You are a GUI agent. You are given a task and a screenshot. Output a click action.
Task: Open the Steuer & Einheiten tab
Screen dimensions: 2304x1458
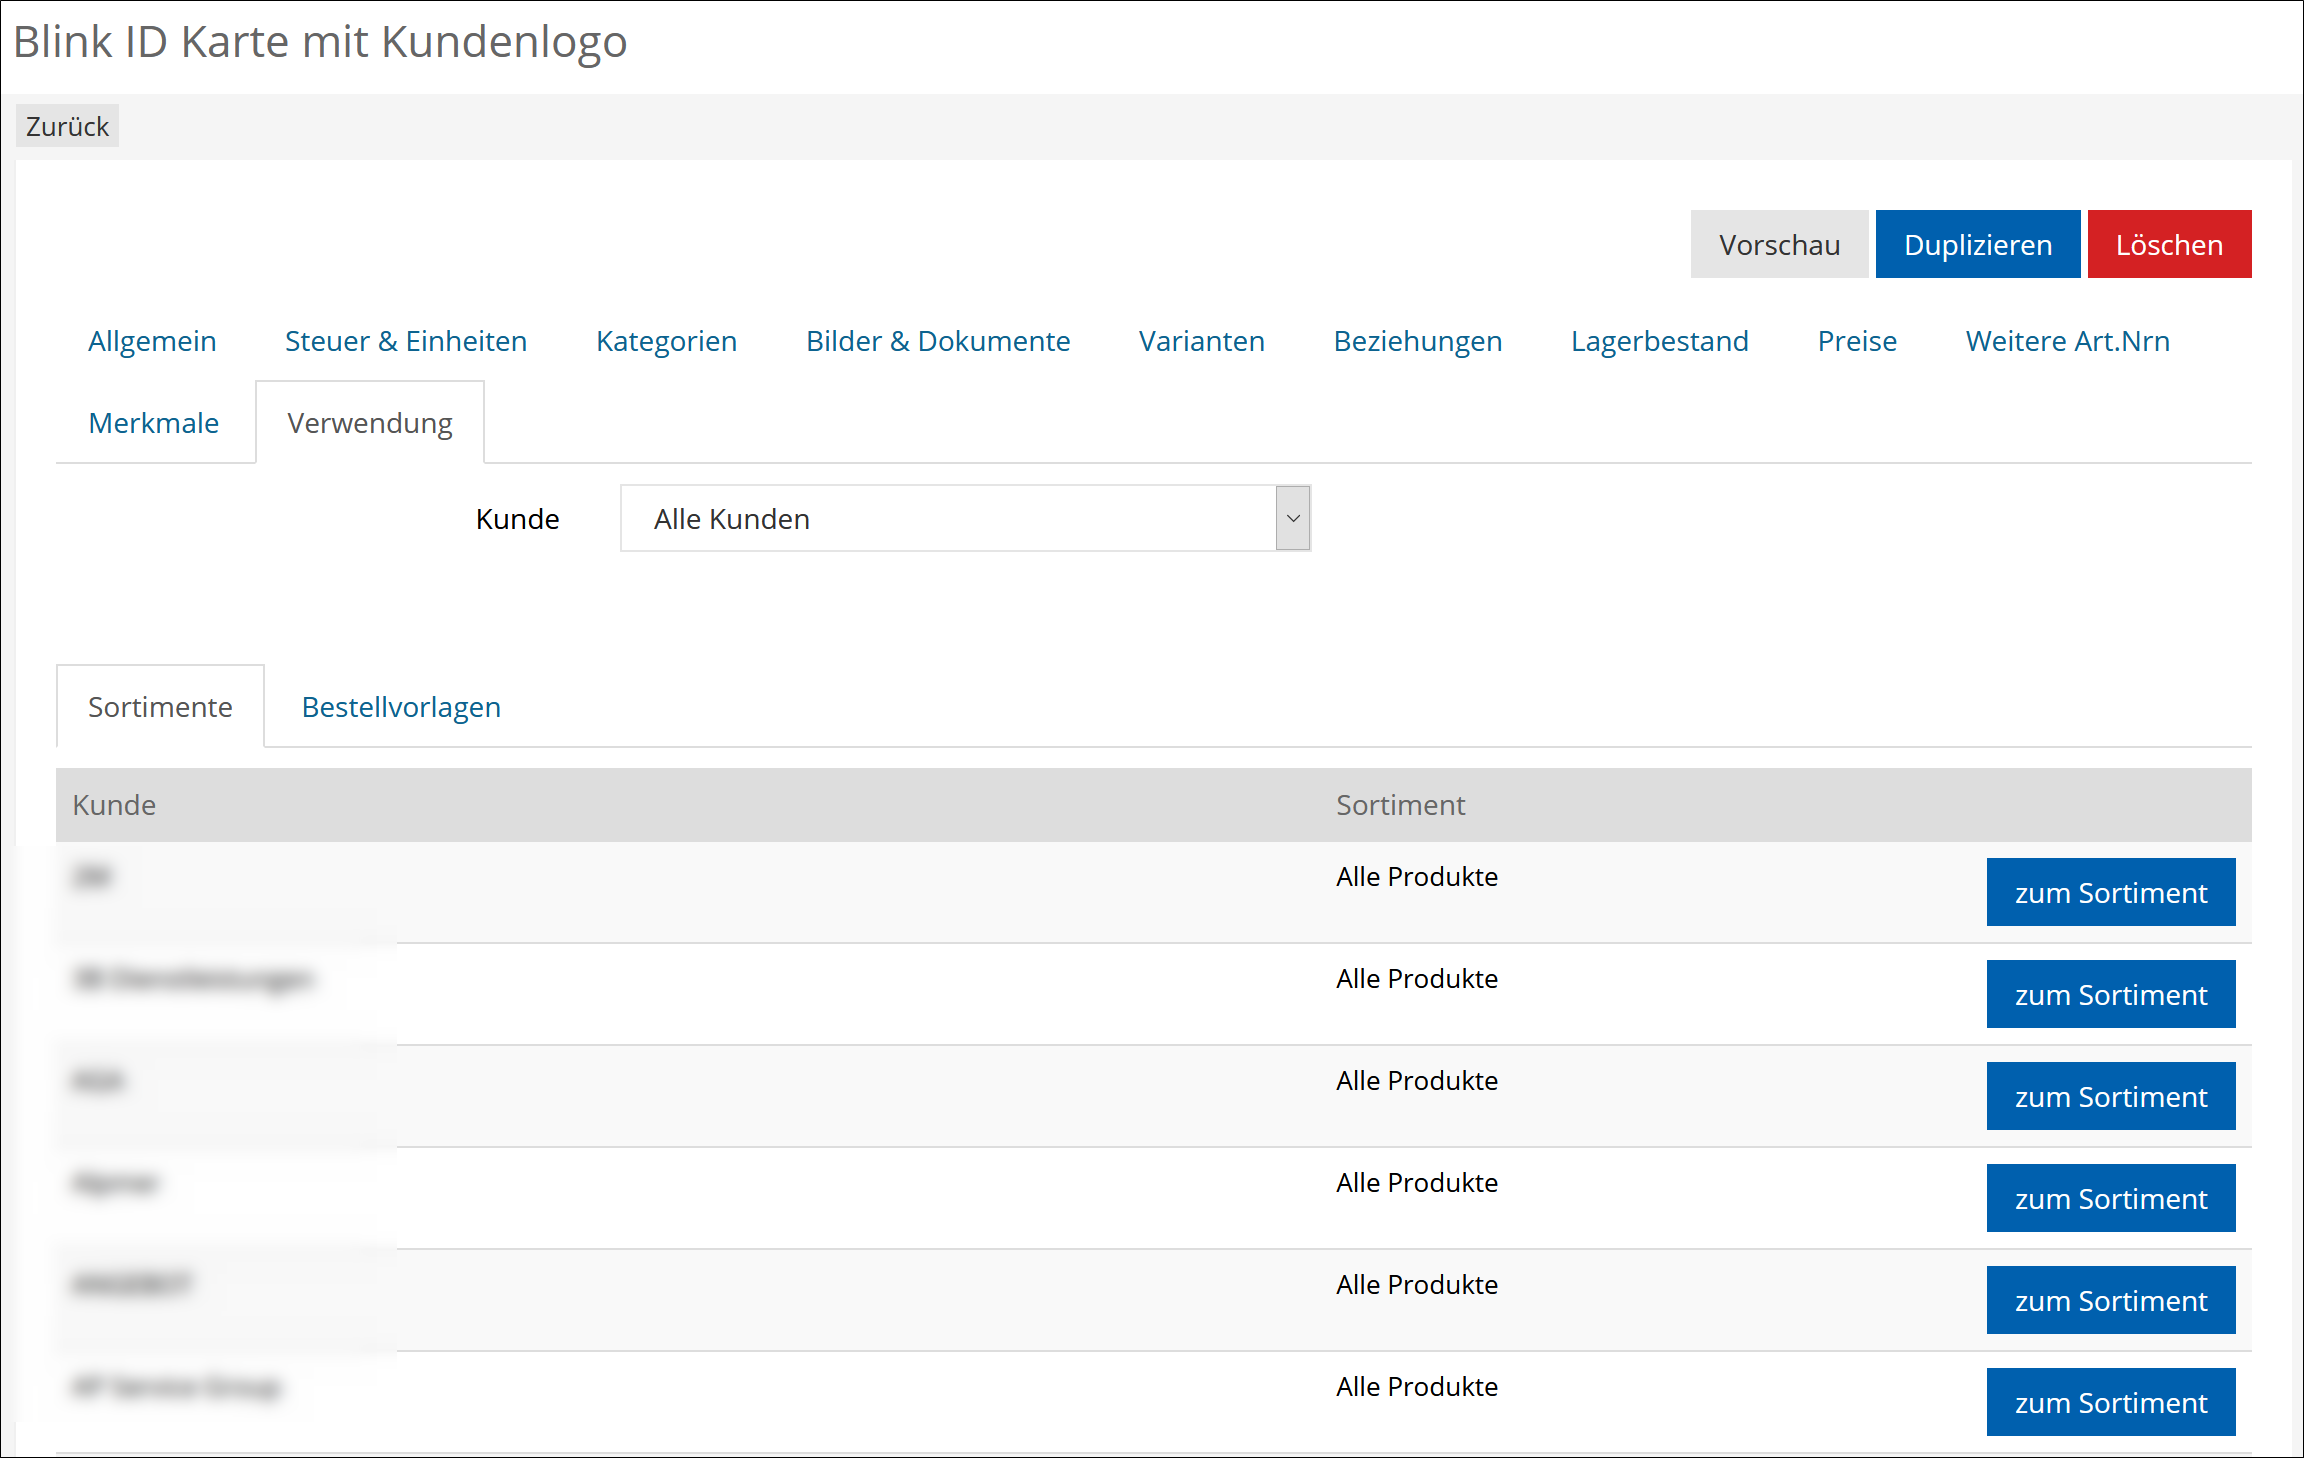(x=405, y=341)
